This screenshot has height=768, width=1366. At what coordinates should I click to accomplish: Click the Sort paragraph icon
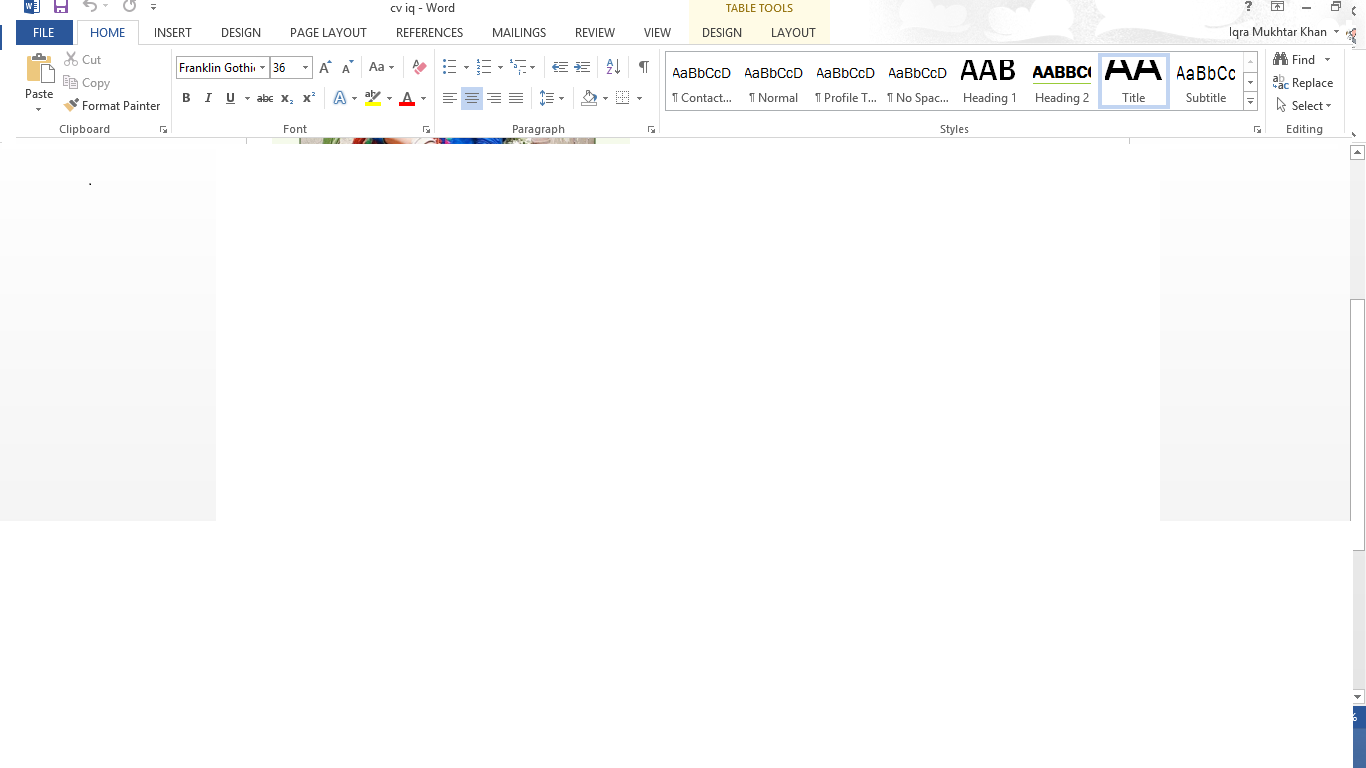point(613,67)
